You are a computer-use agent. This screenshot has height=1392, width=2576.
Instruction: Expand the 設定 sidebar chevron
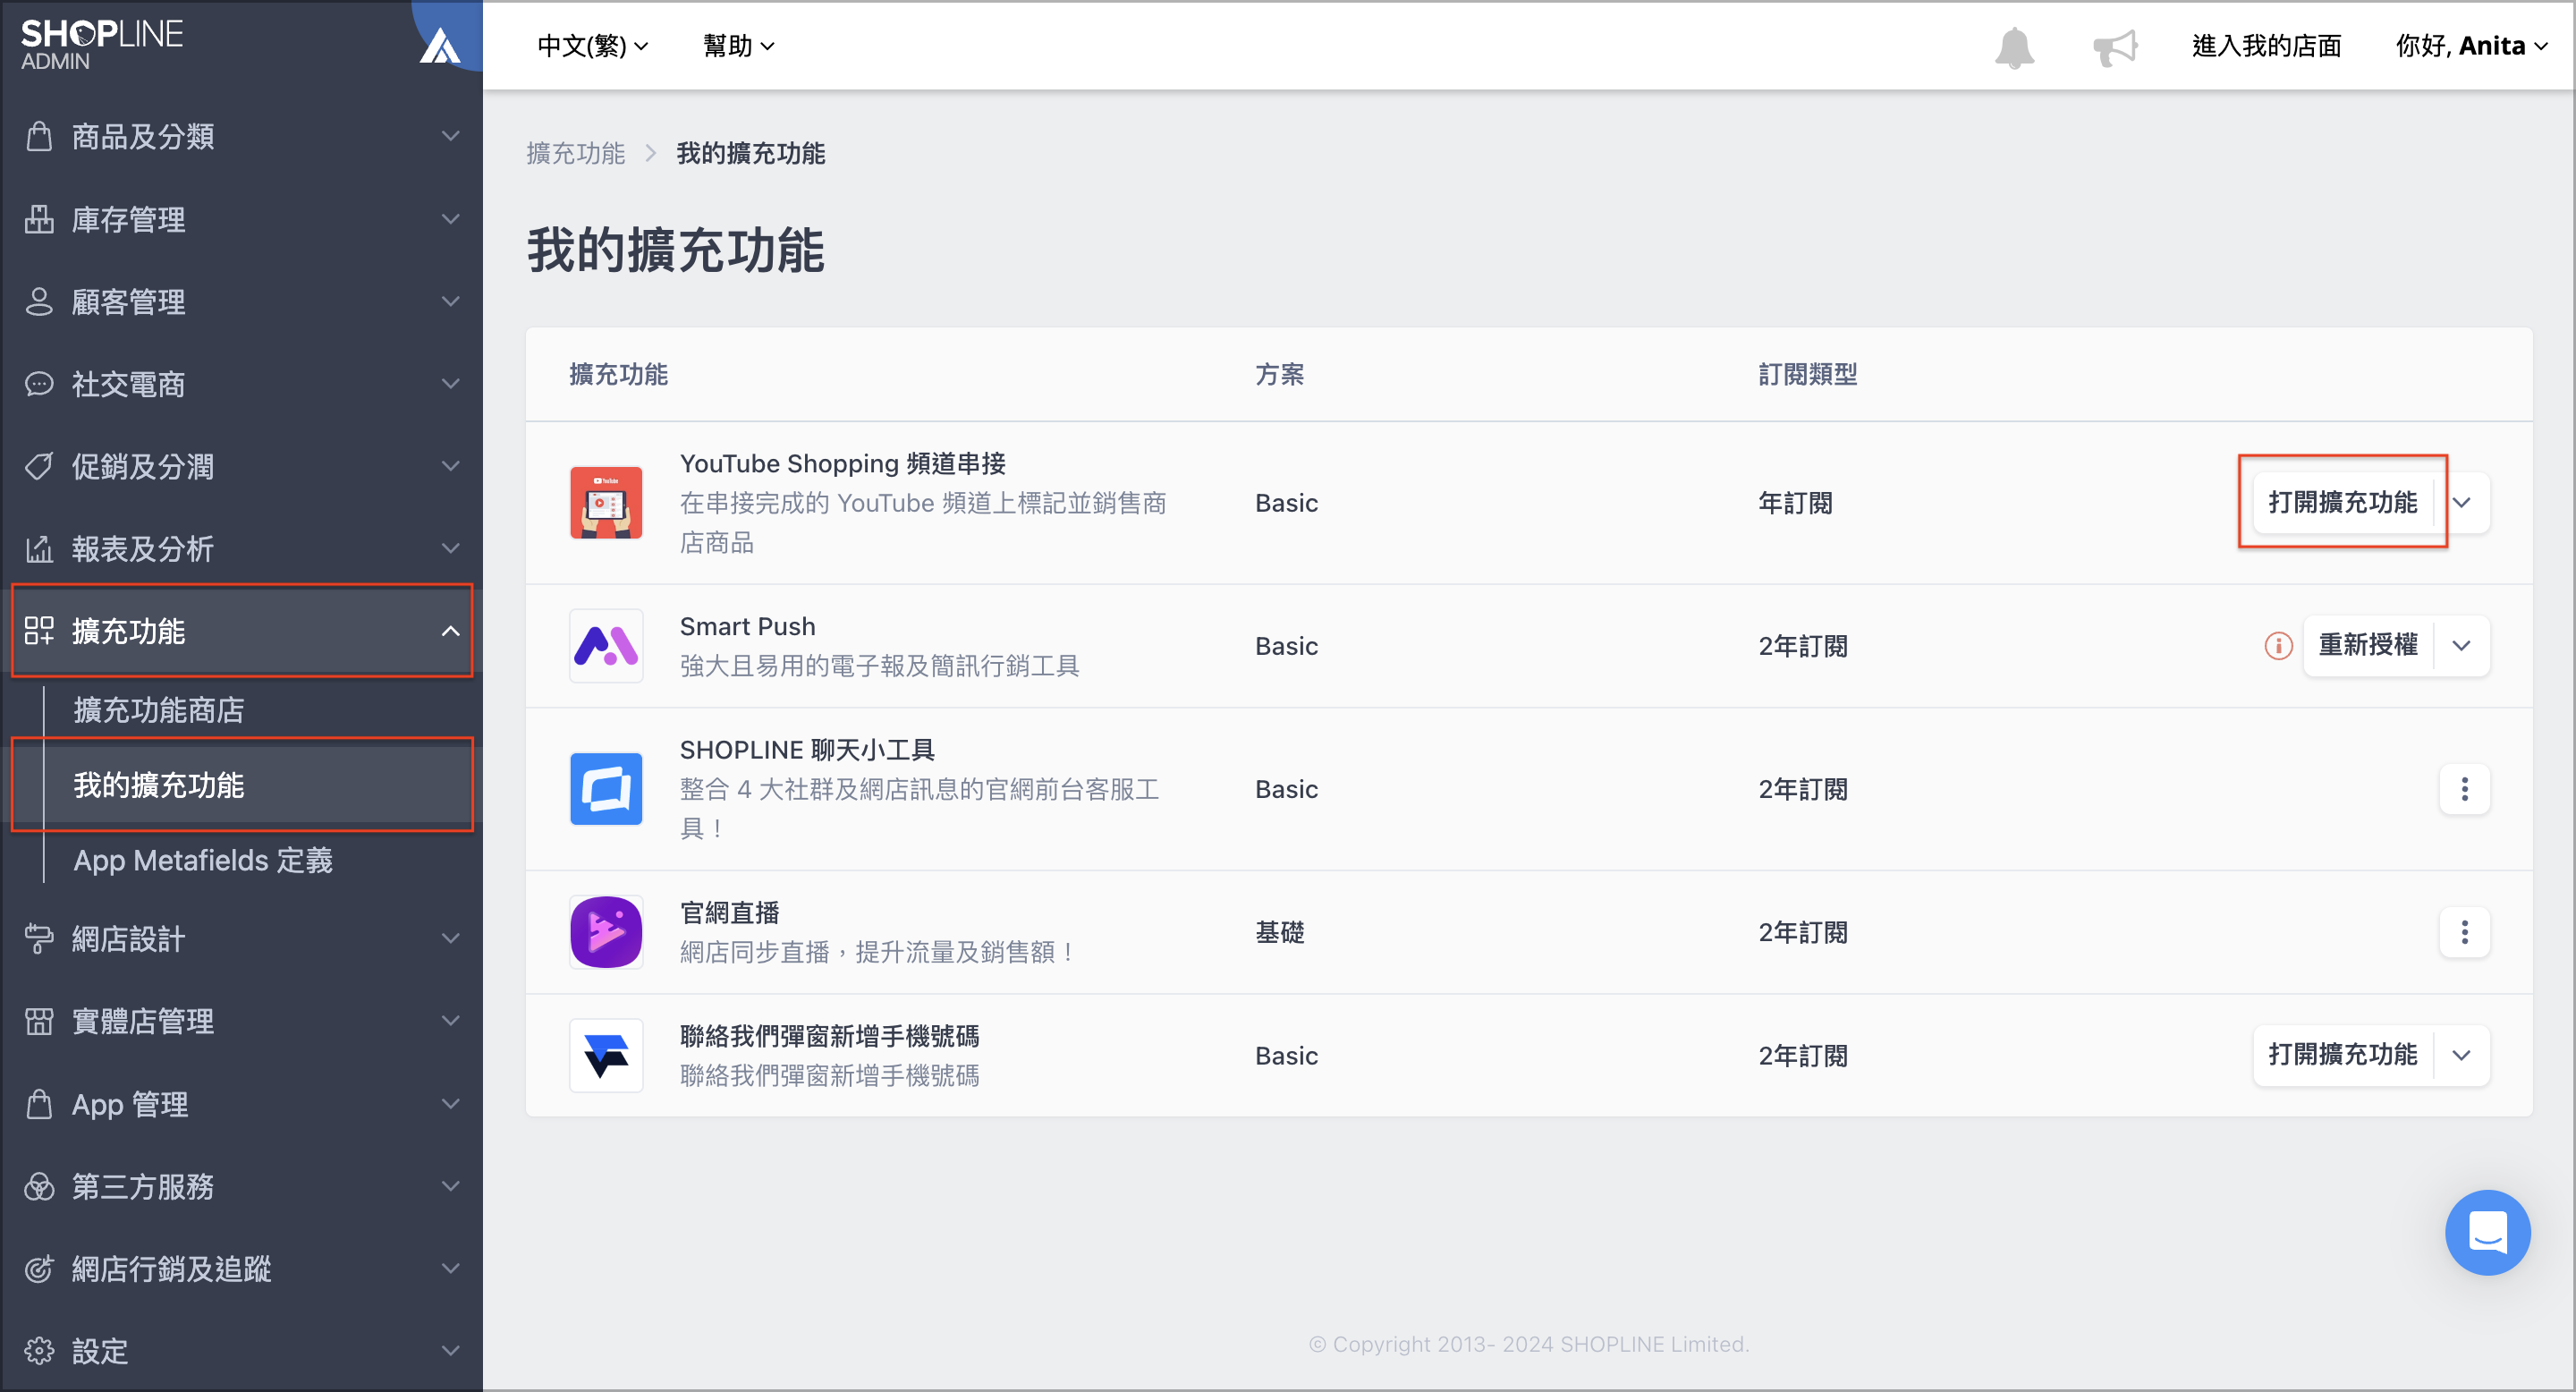click(x=450, y=1351)
